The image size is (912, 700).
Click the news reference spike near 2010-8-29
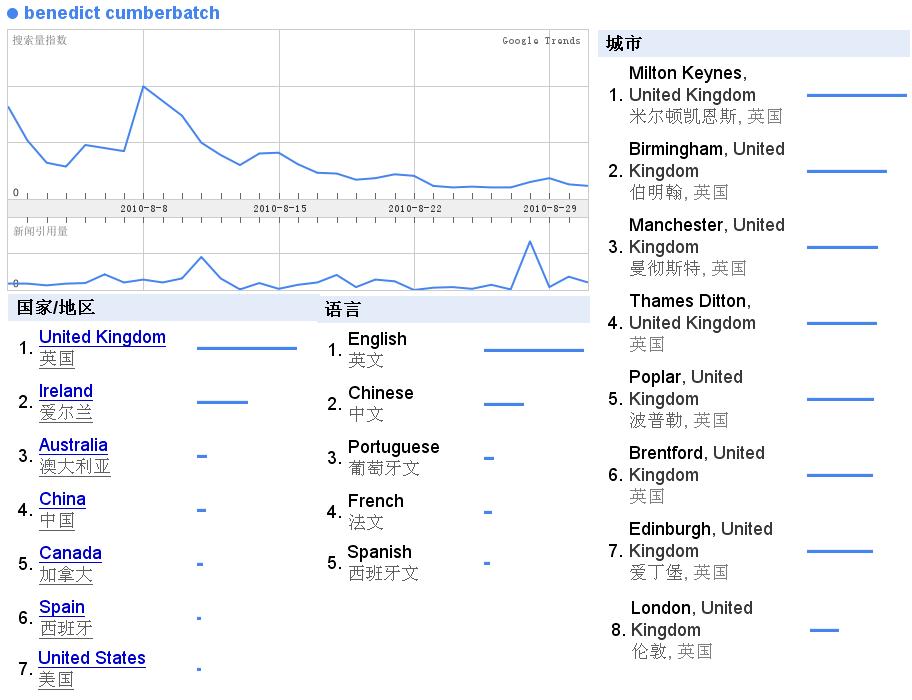[529, 242]
